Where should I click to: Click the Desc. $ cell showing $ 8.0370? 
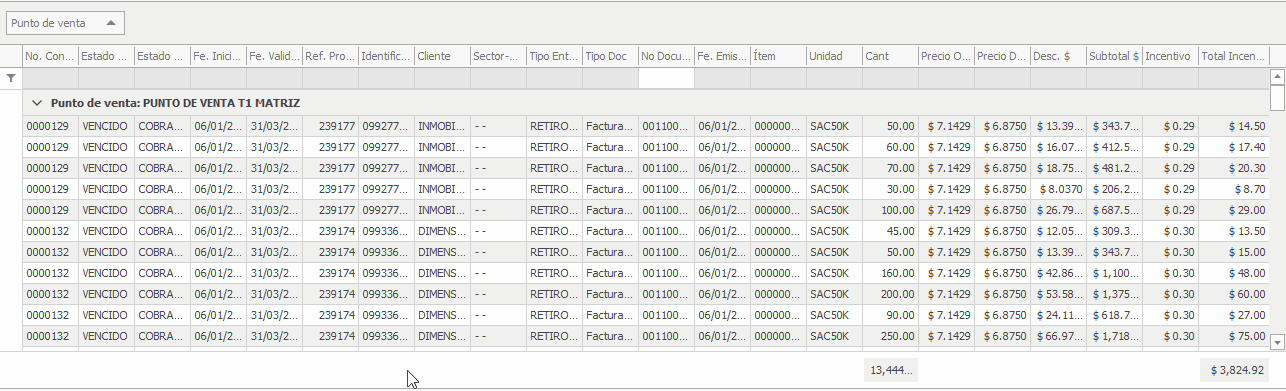[x=1058, y=189]
